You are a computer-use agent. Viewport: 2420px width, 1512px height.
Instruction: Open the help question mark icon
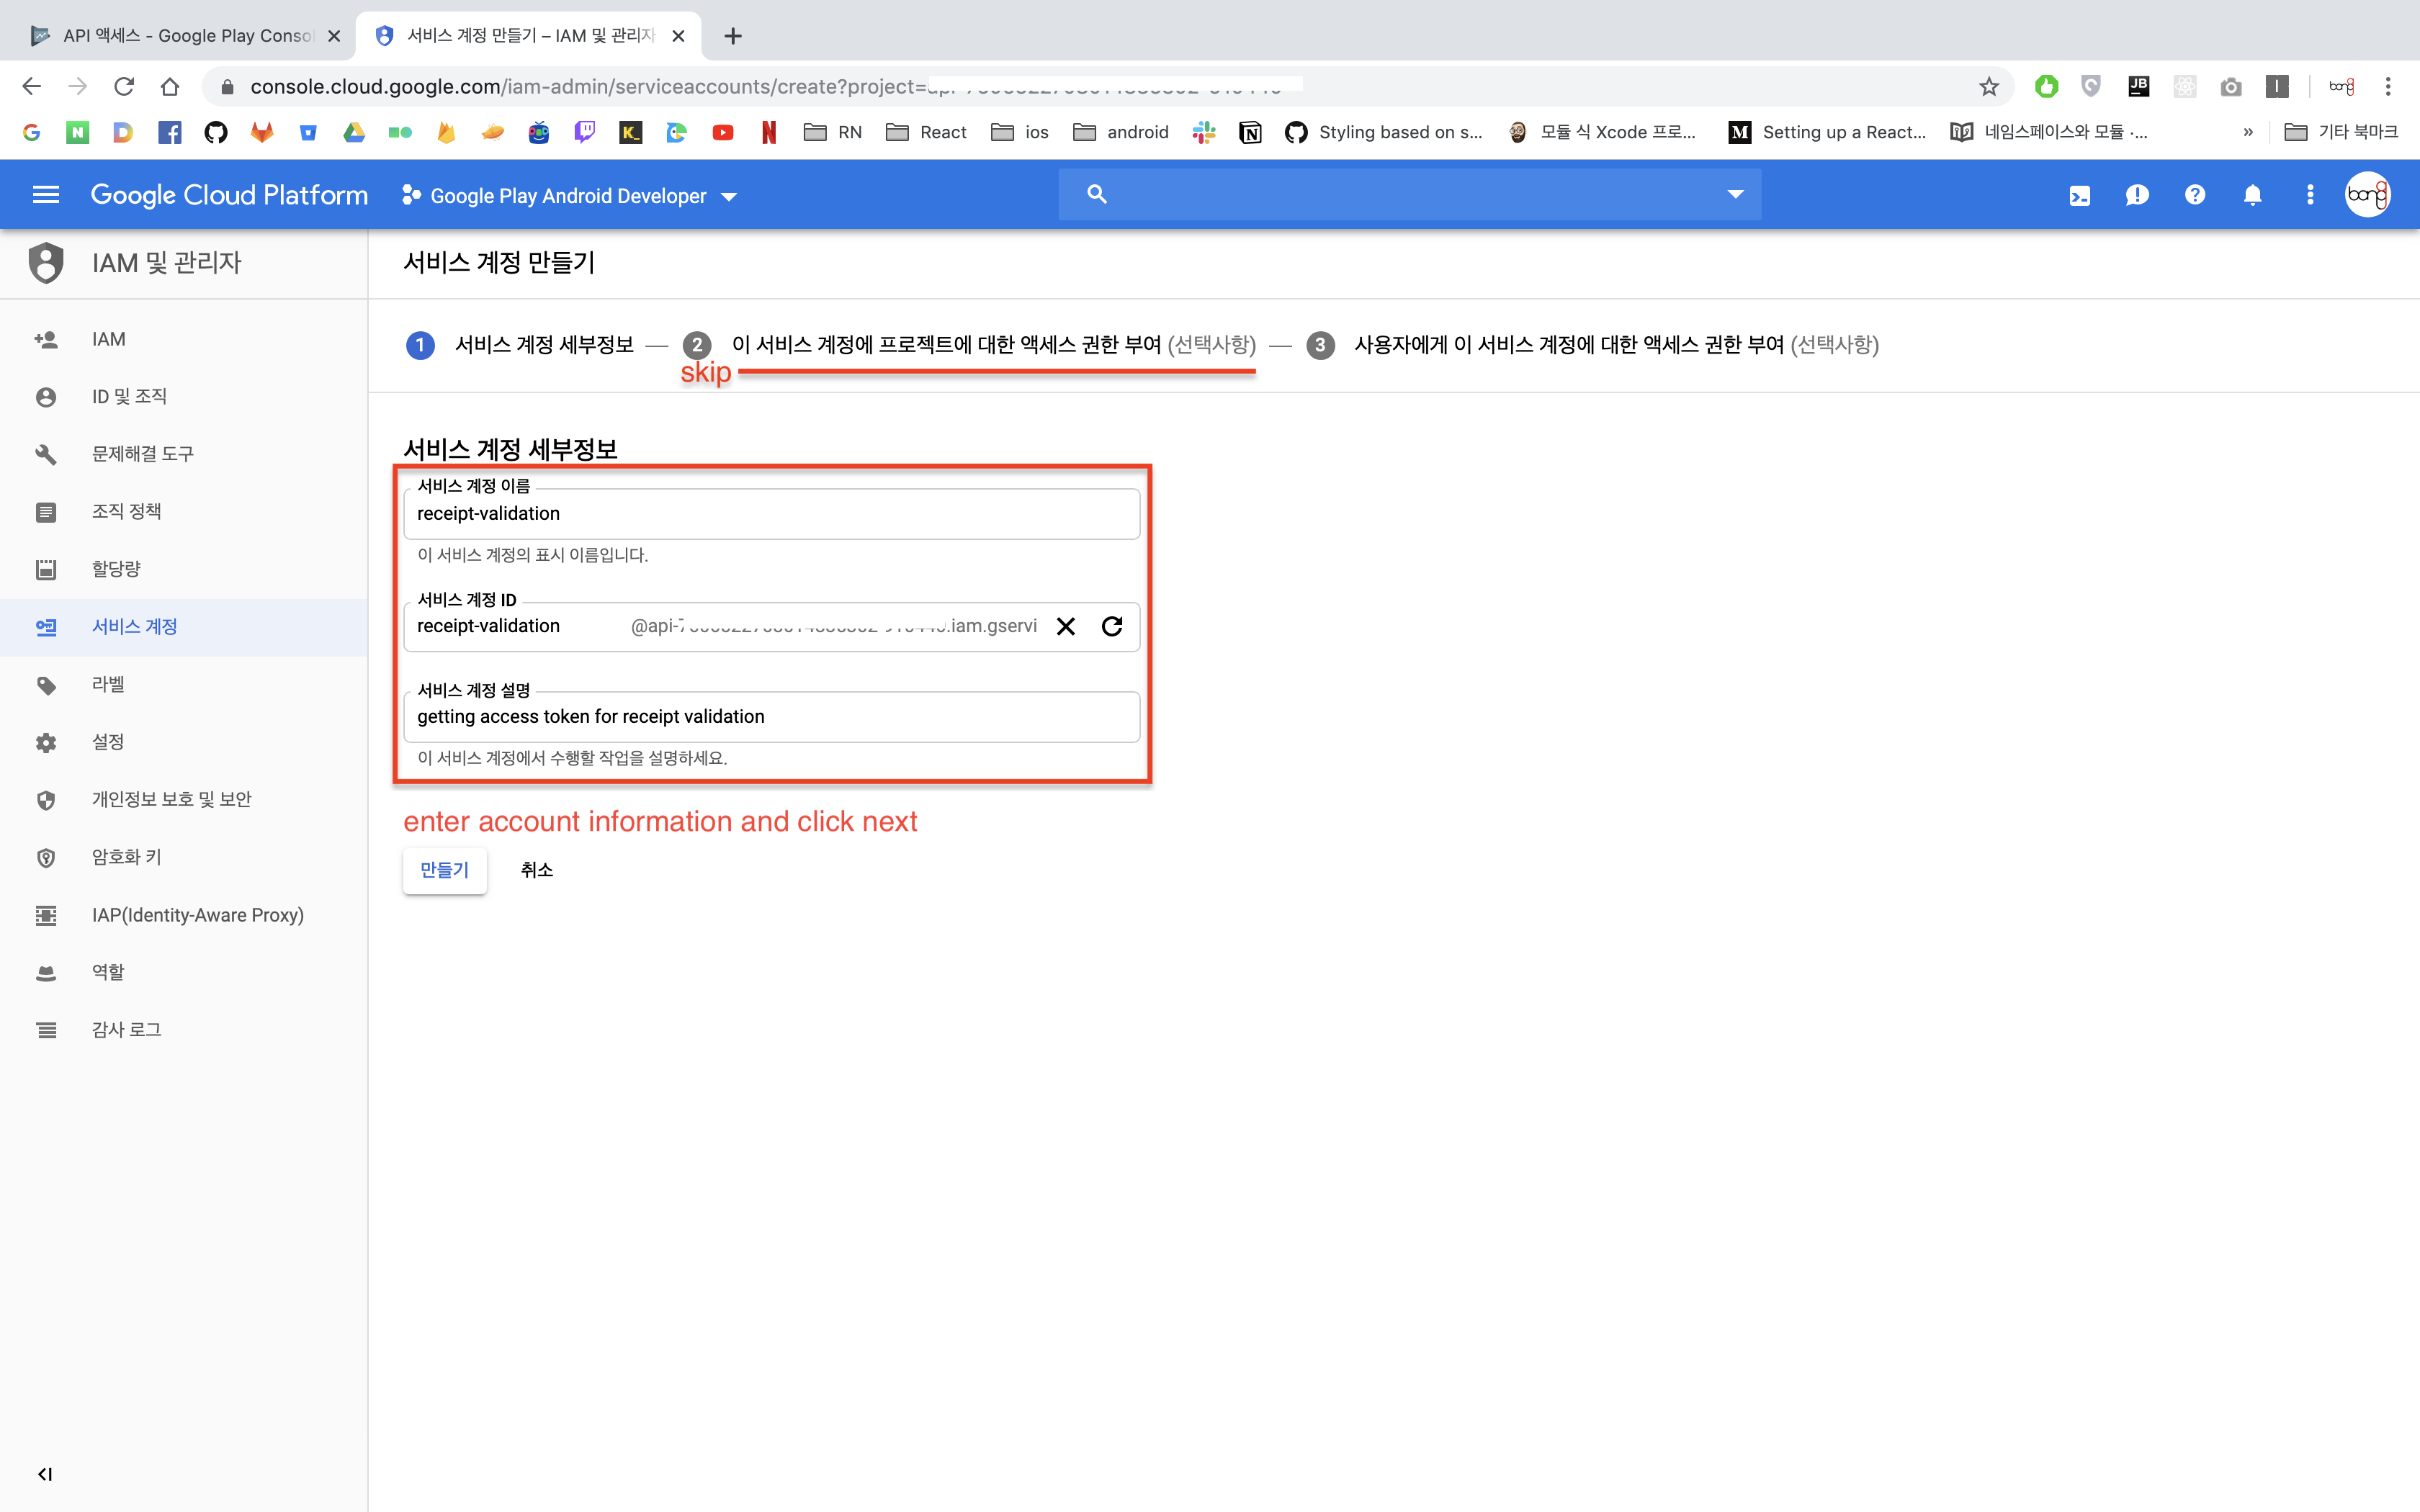point(2194,196)
